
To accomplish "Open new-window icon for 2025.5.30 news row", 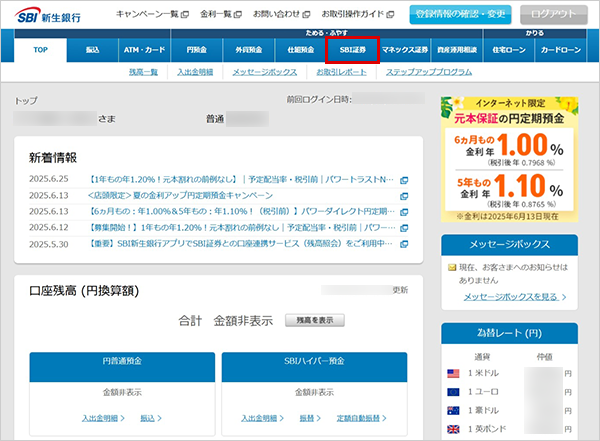I will point(404,244).
